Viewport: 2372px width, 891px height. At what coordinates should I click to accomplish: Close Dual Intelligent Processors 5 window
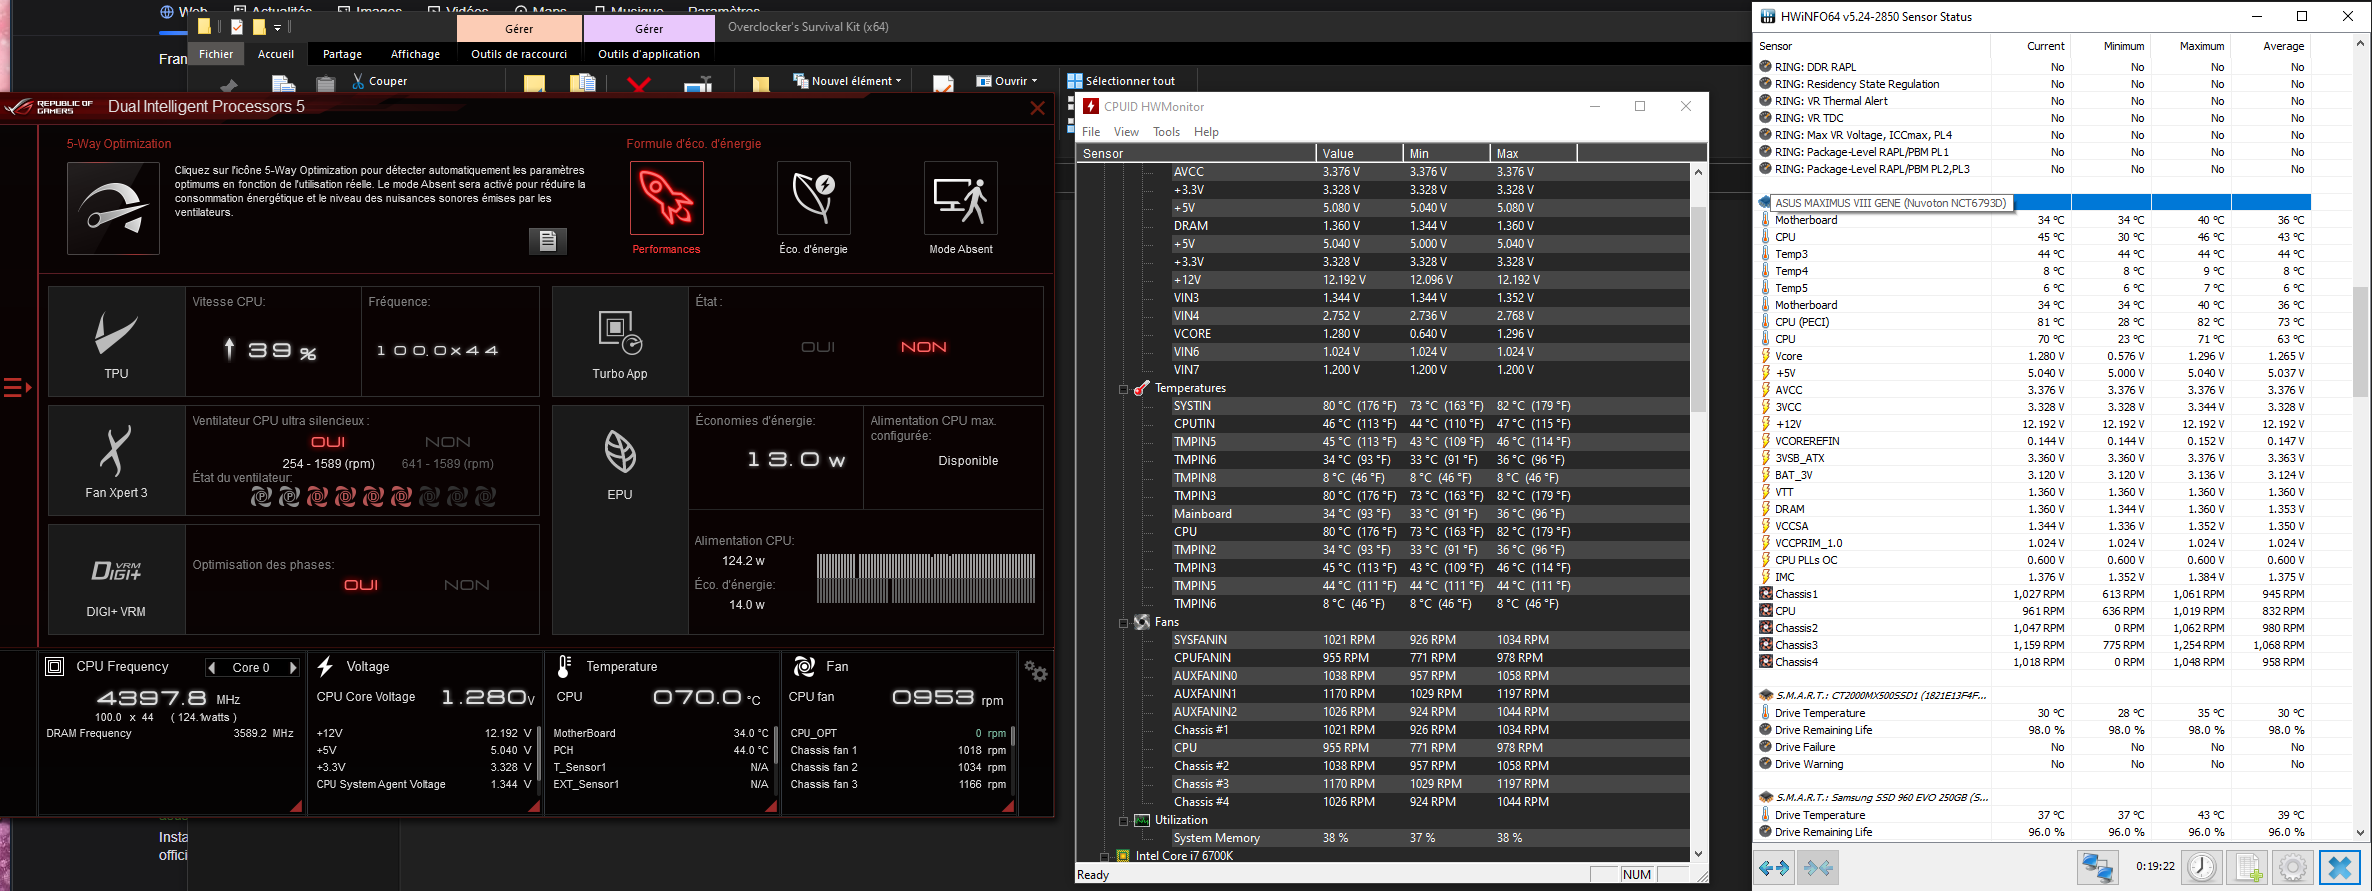click(1037, 108)
